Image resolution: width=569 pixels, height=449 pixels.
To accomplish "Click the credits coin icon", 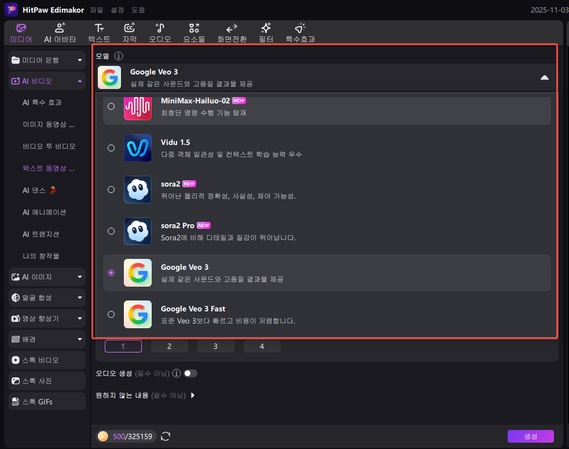I will pos(103,436).
